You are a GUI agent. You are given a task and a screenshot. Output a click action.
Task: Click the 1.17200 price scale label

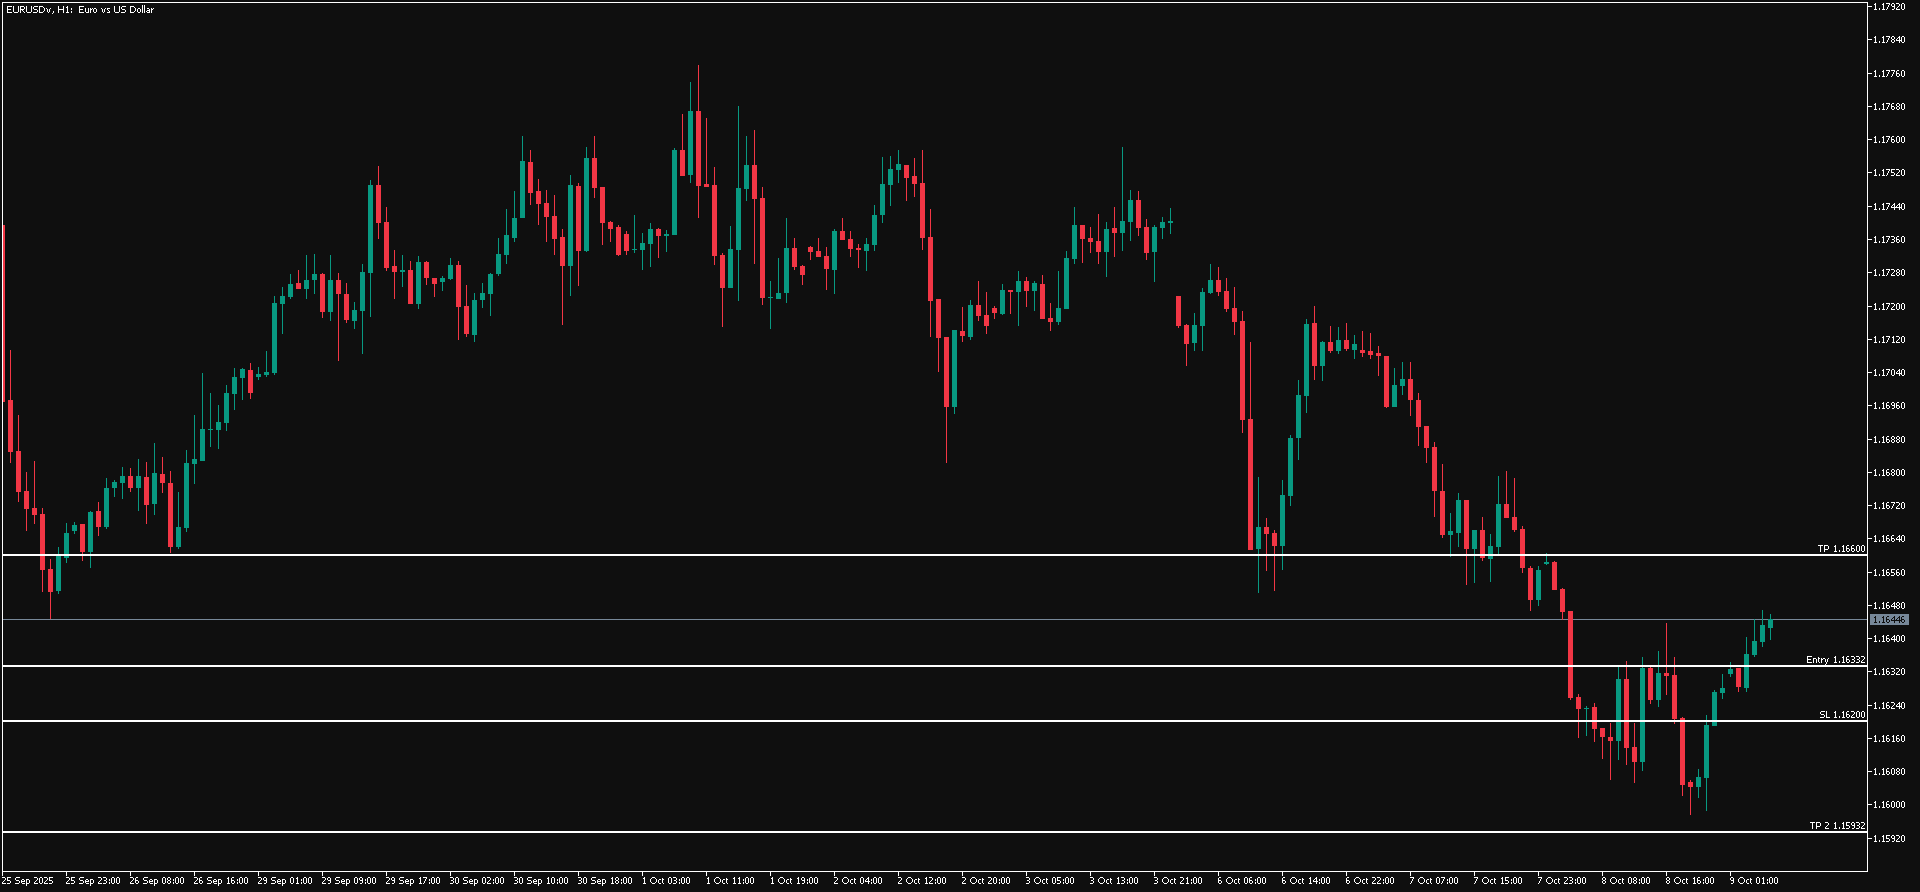click(x=1889, y=307)
